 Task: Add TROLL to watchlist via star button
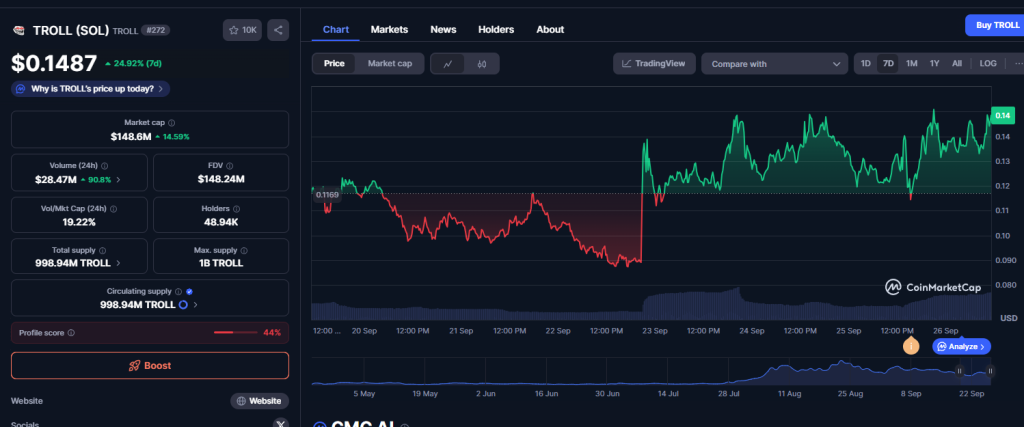[243, 30]
